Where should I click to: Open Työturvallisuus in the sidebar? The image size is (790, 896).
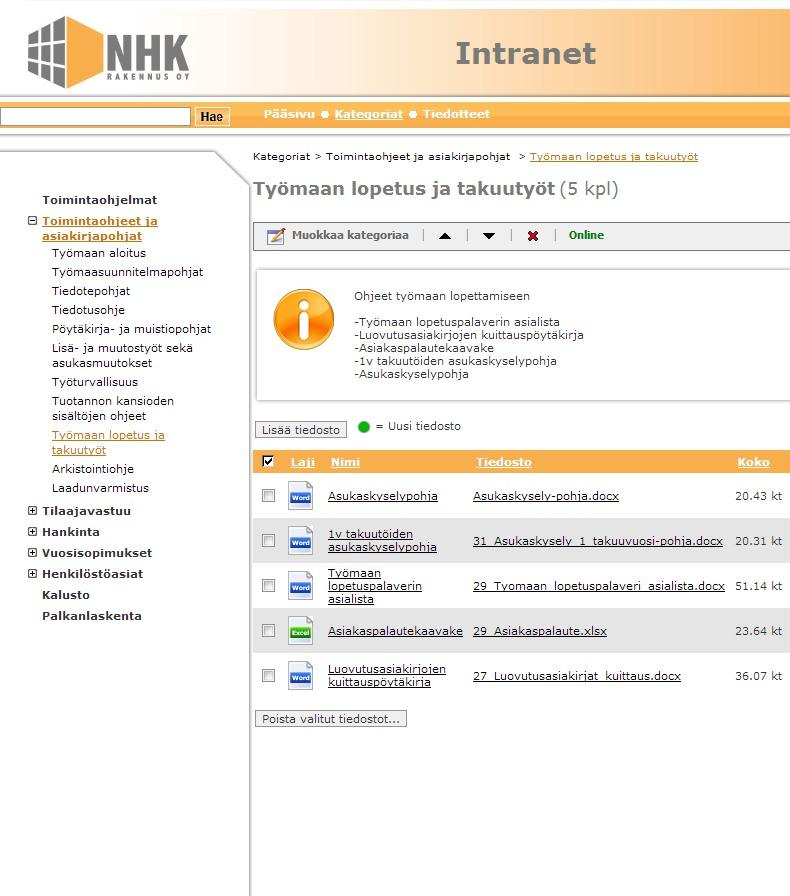click(x=95, y=382)
